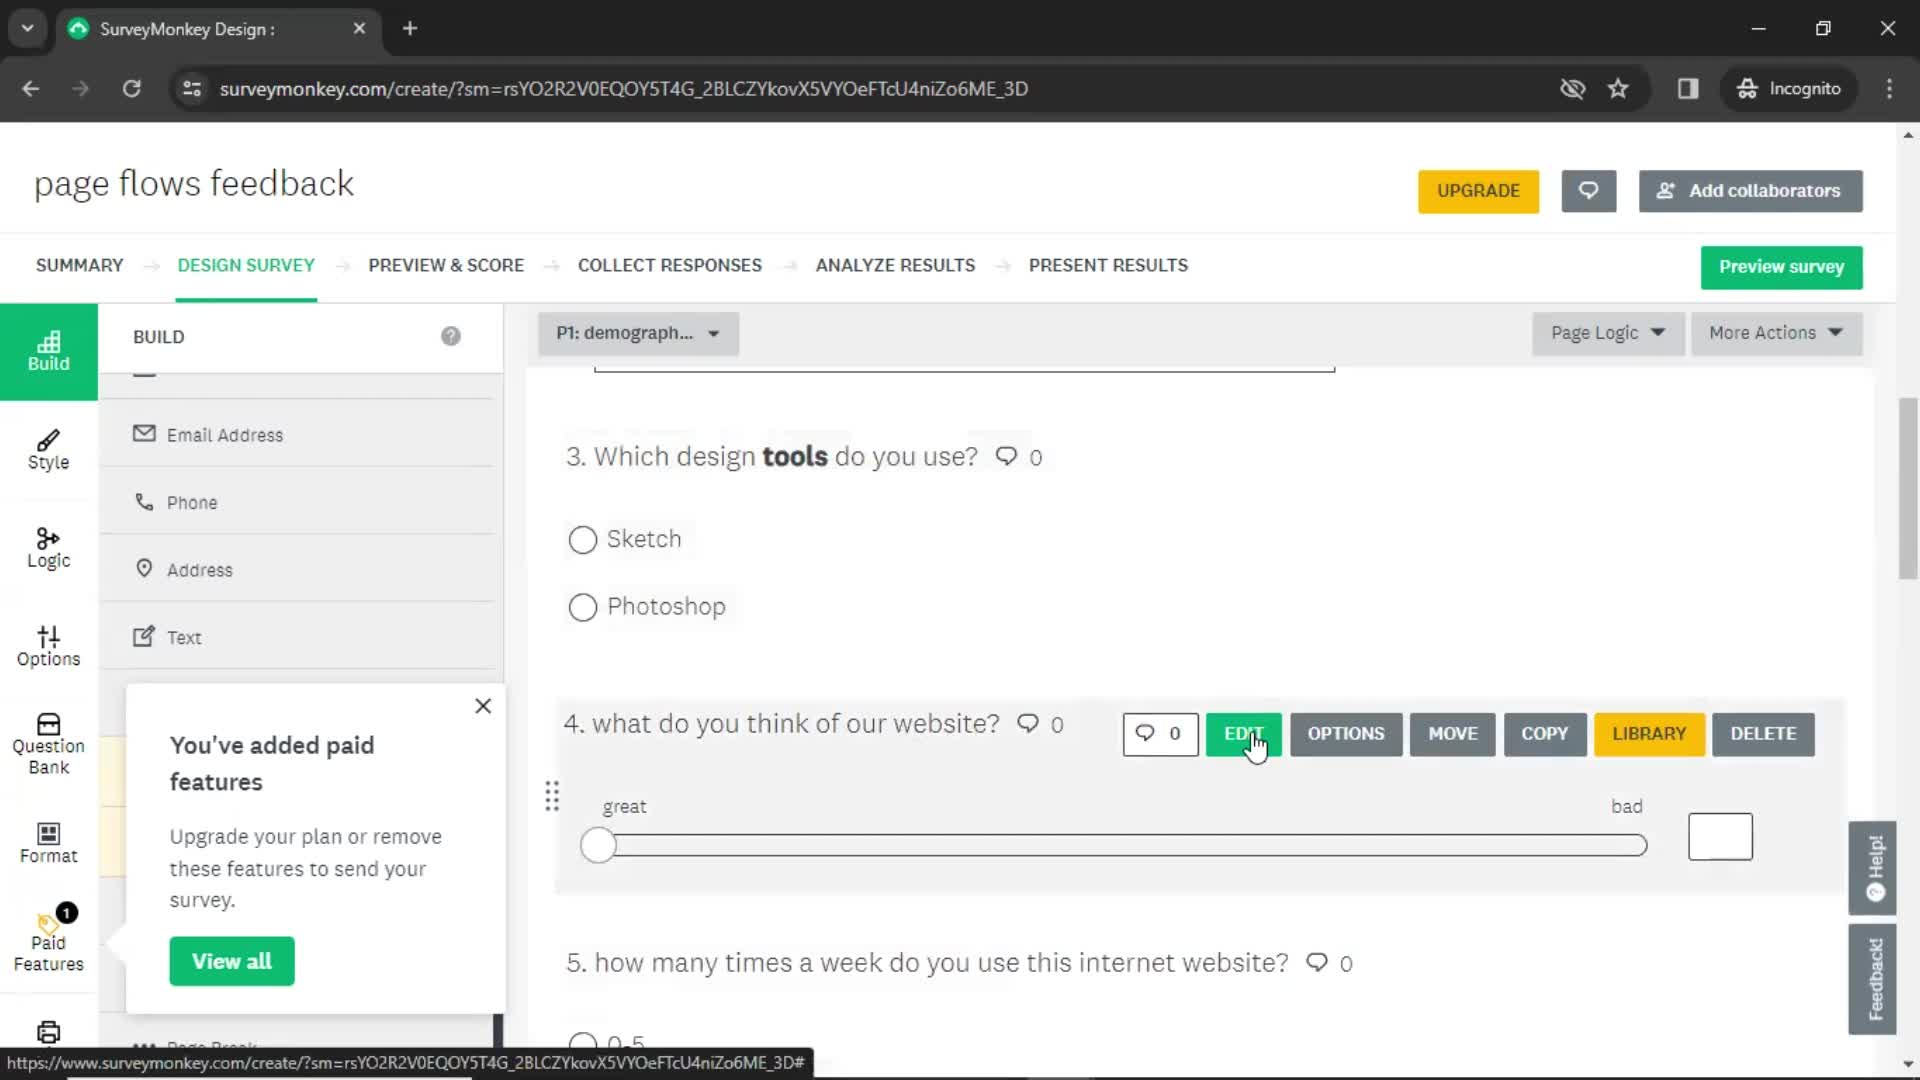This screenshot has width=1920, height=1080.
Task: Open the Options panel icon
Action: coord(47,647)
